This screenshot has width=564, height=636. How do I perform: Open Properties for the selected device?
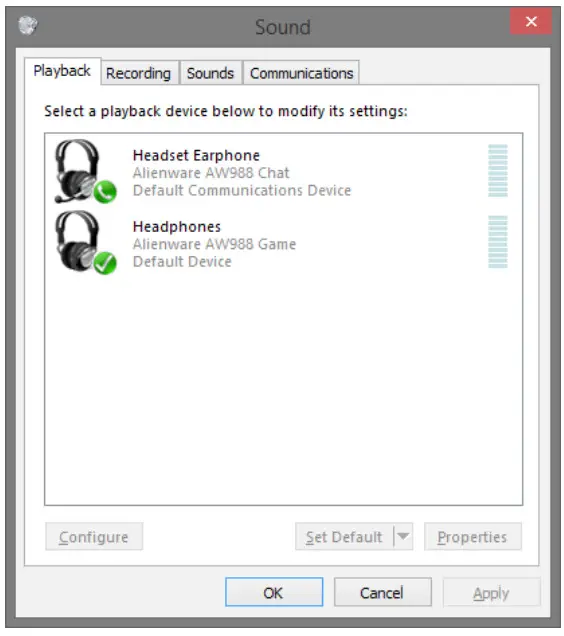pyautogui.click(x=473, y=537)
